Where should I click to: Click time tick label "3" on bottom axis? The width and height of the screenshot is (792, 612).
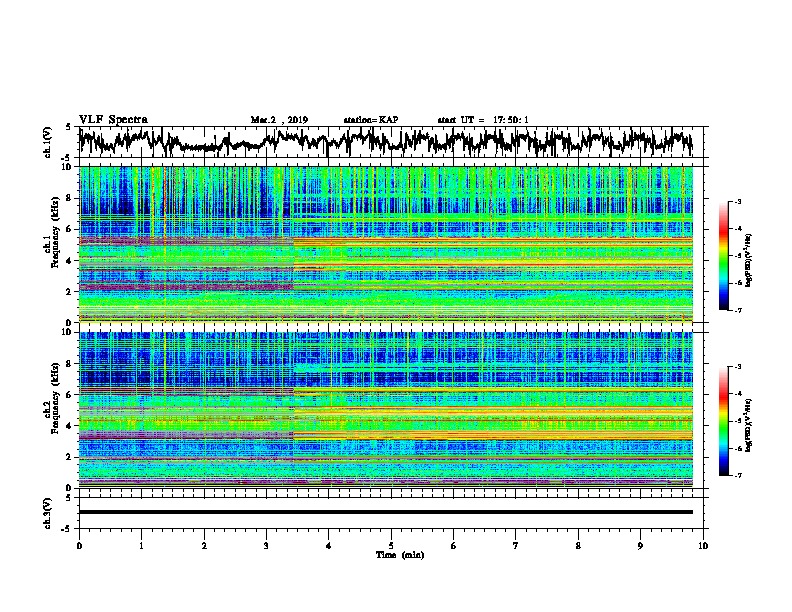click(x=266, y=546)
